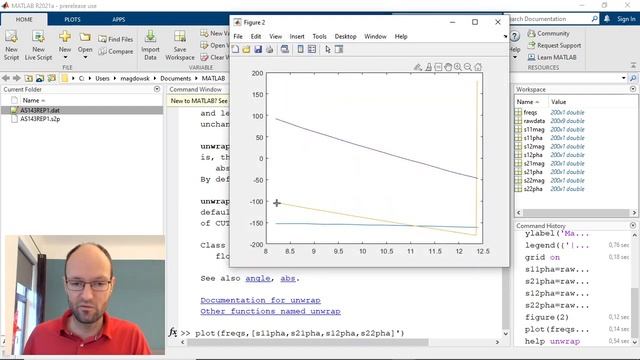This screenshot has height=360, width=640.
Task: Click Save Workspace icon
Action: (180, 45)
